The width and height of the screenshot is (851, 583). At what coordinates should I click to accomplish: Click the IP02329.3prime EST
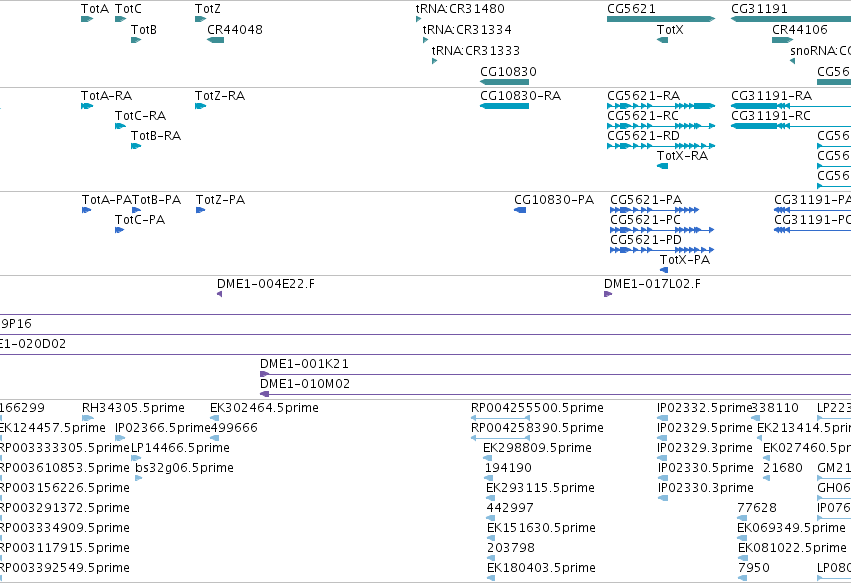662,458
